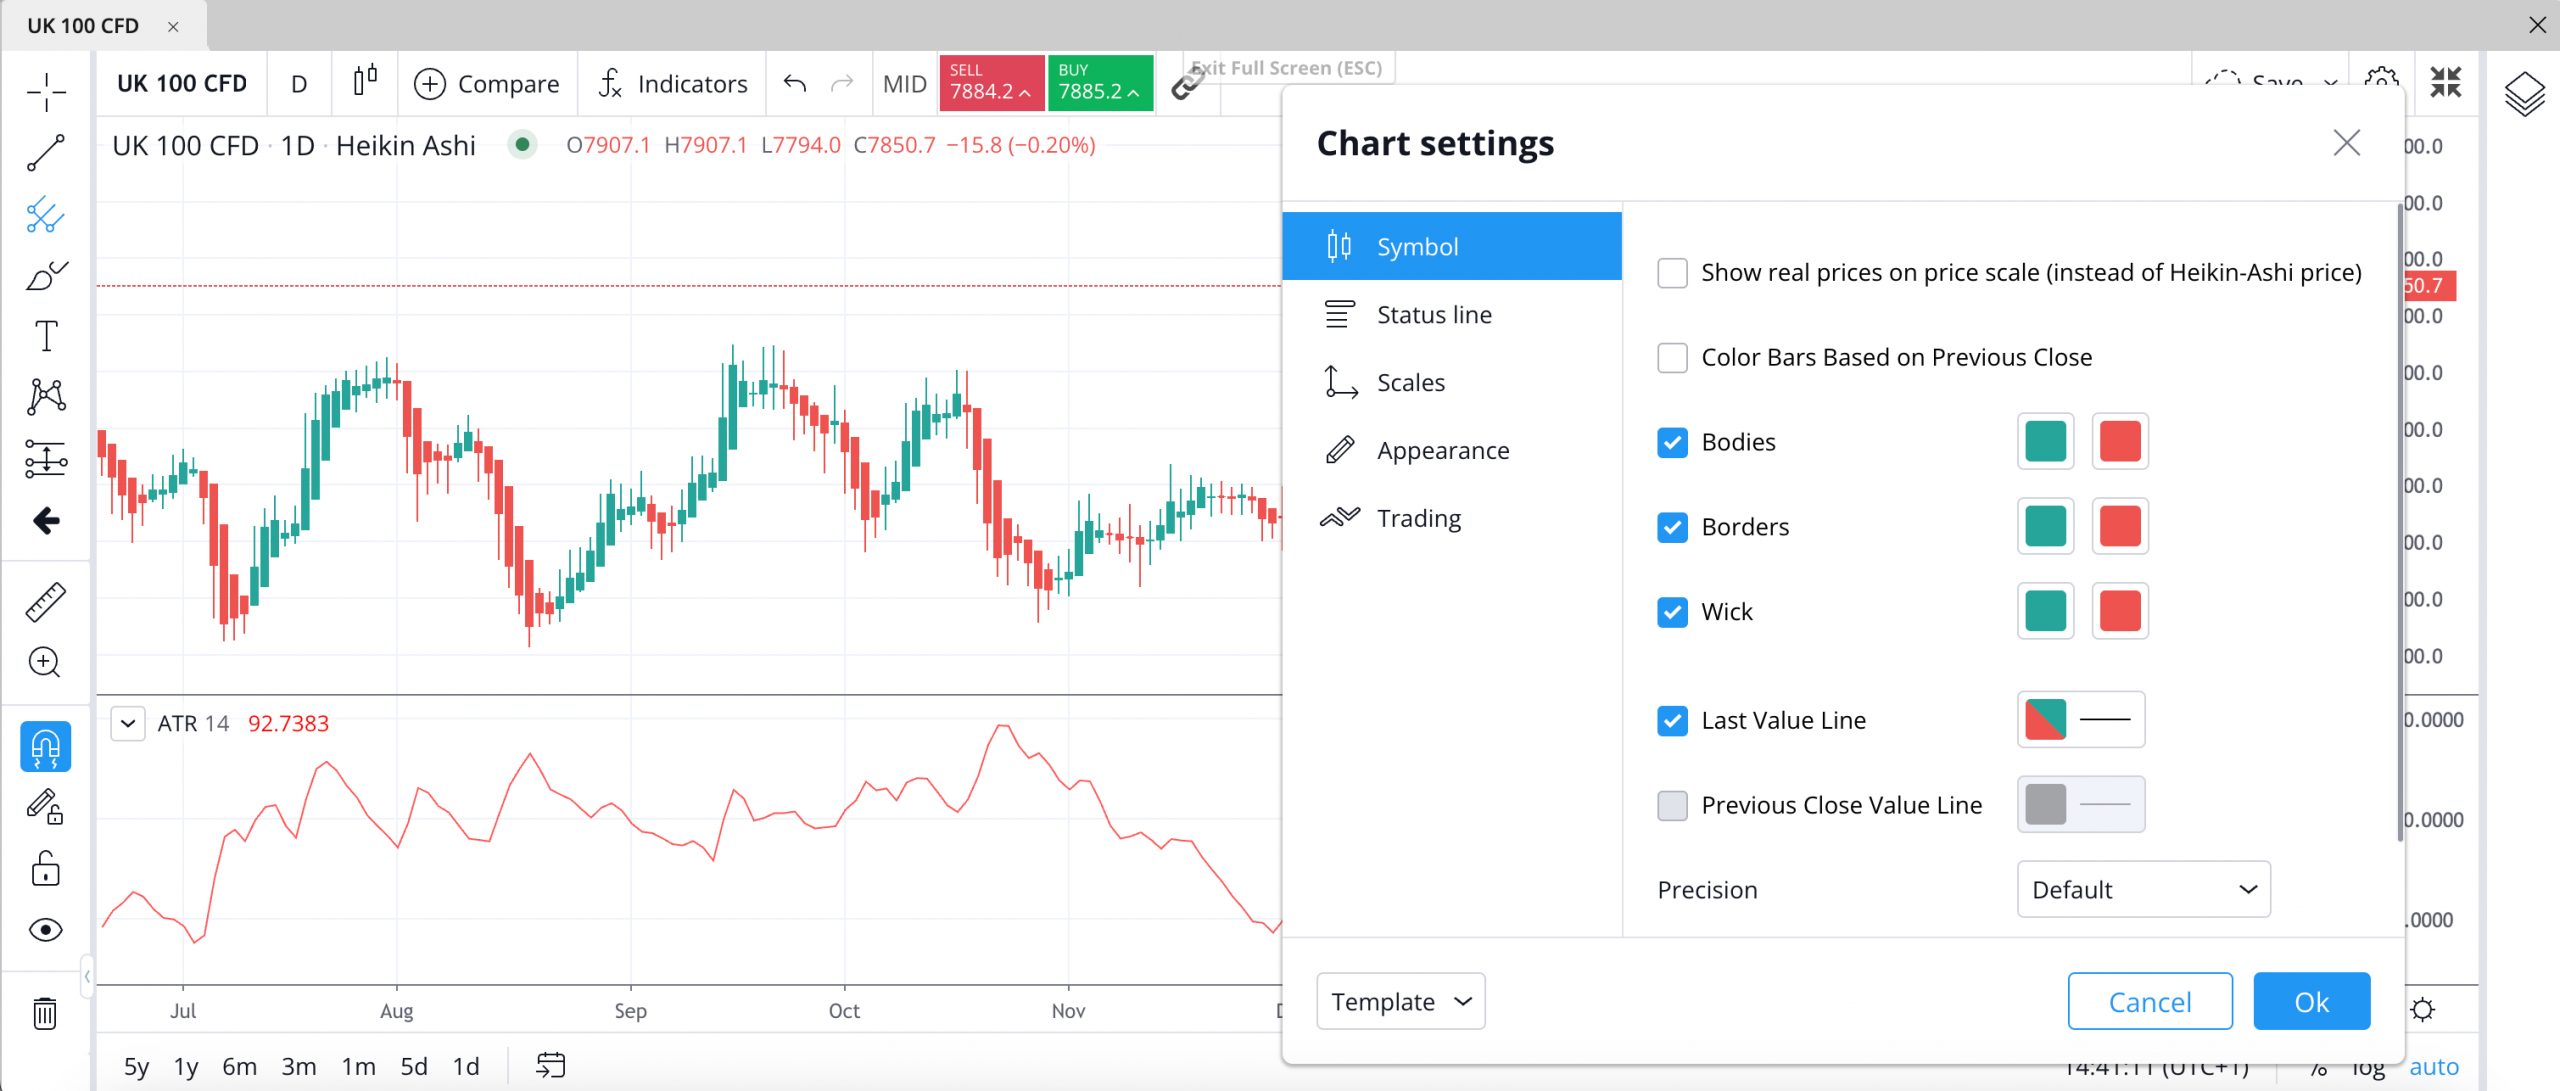Open the Indicators menu

click(672, 84)
